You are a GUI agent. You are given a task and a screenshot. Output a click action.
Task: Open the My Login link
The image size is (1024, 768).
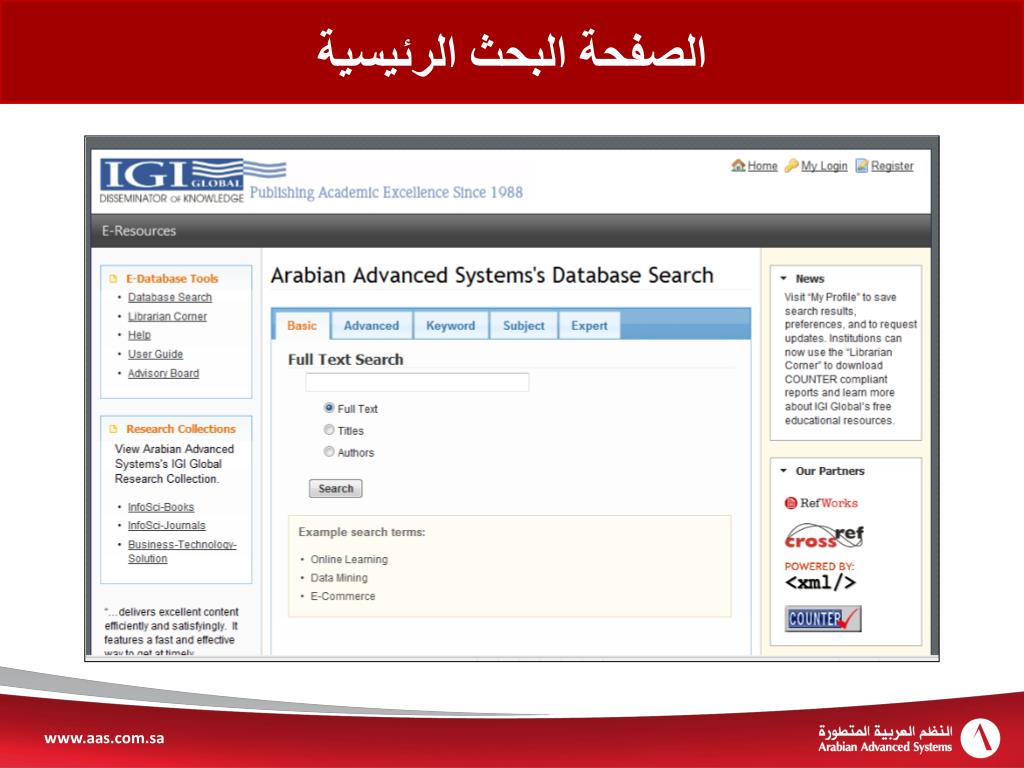point(824,166)
